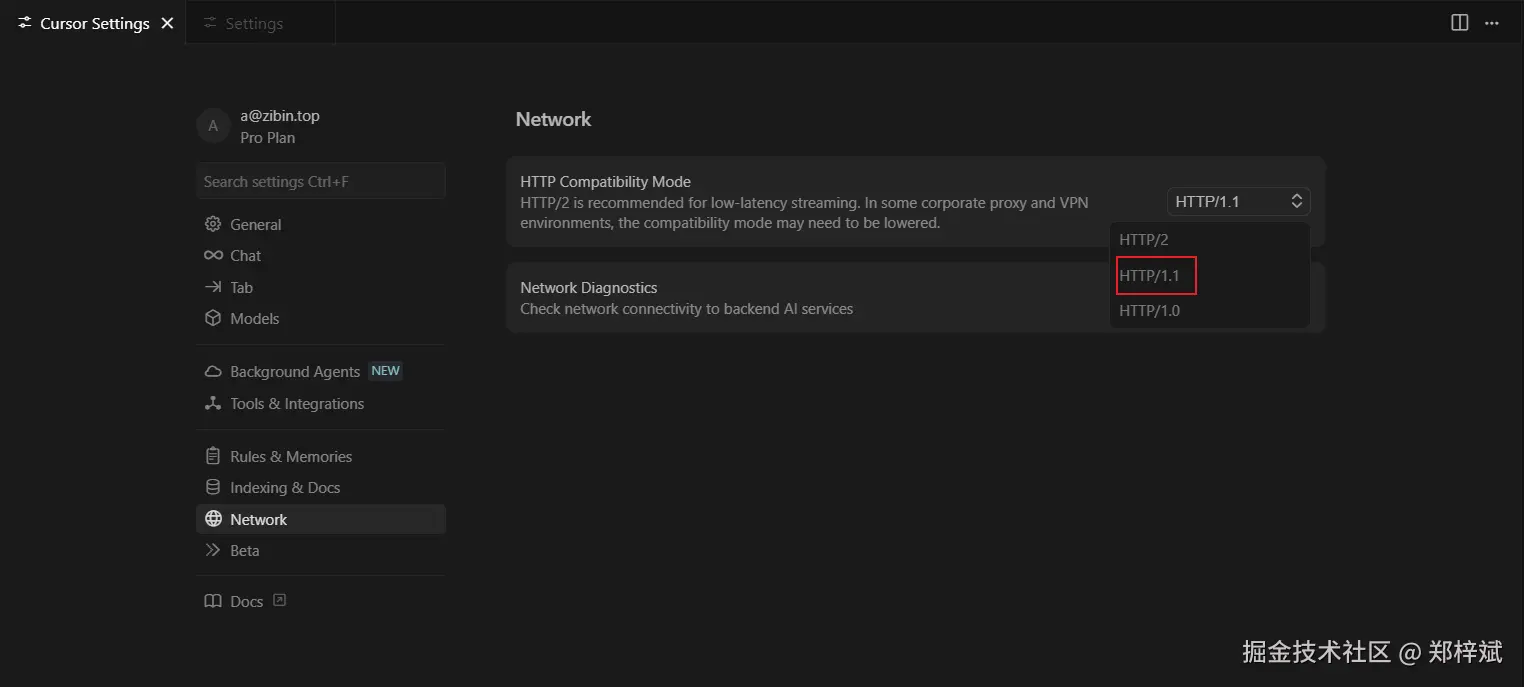Choose HTTP/1.1 from the dropdown list
1524x687 pixels.
pyautogui.click(x=1209, y=275)
